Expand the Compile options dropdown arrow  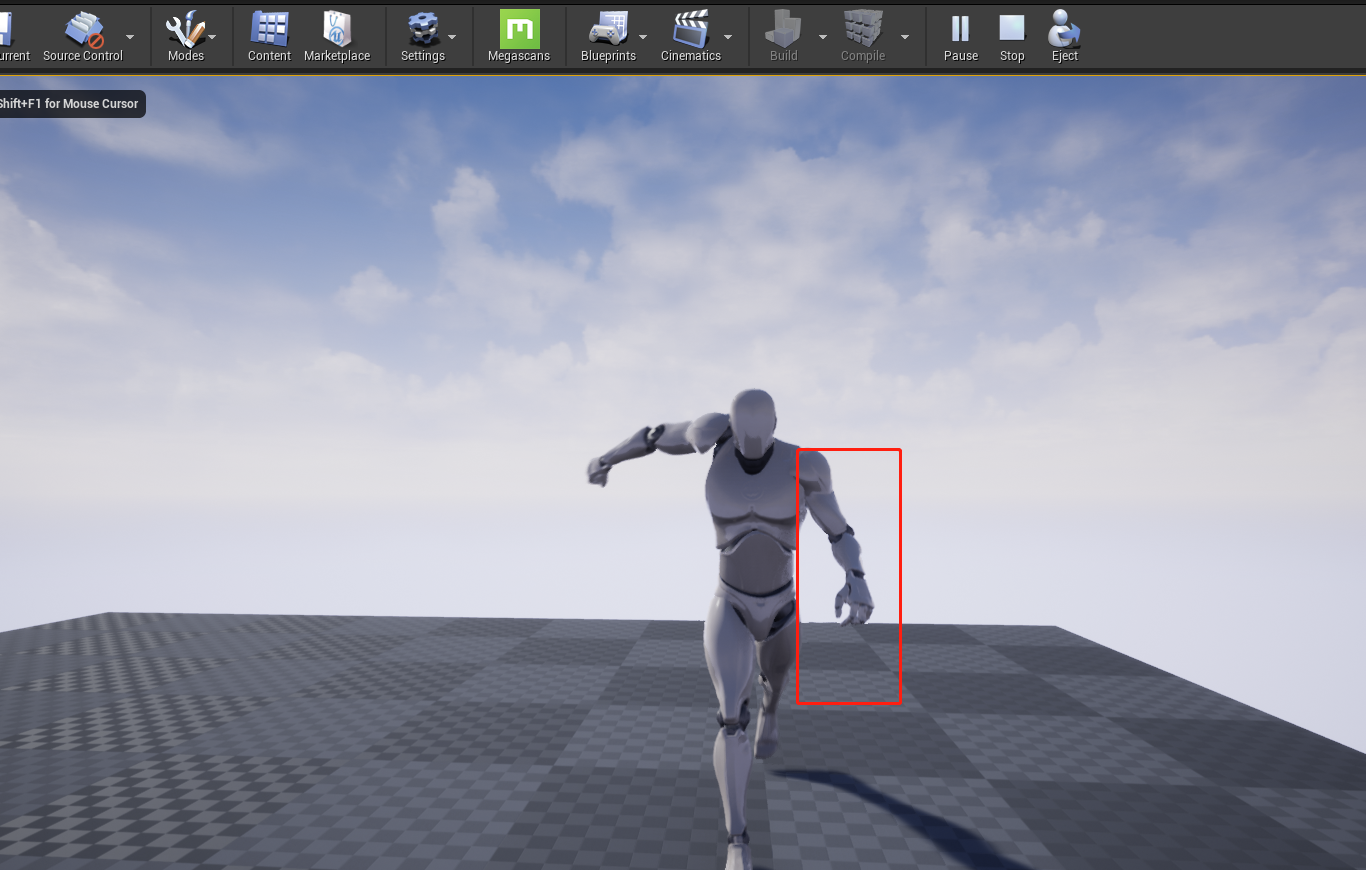tap(905, 36)
